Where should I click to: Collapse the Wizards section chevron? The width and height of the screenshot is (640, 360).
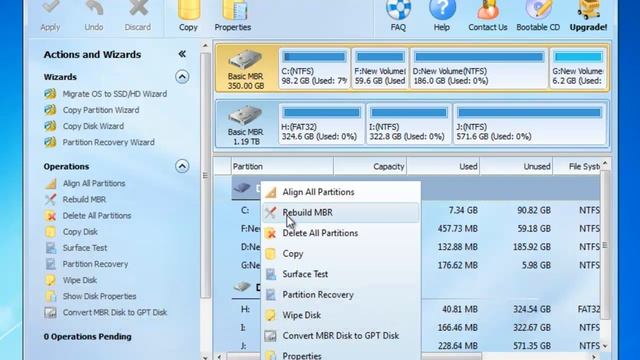point(182,77)
